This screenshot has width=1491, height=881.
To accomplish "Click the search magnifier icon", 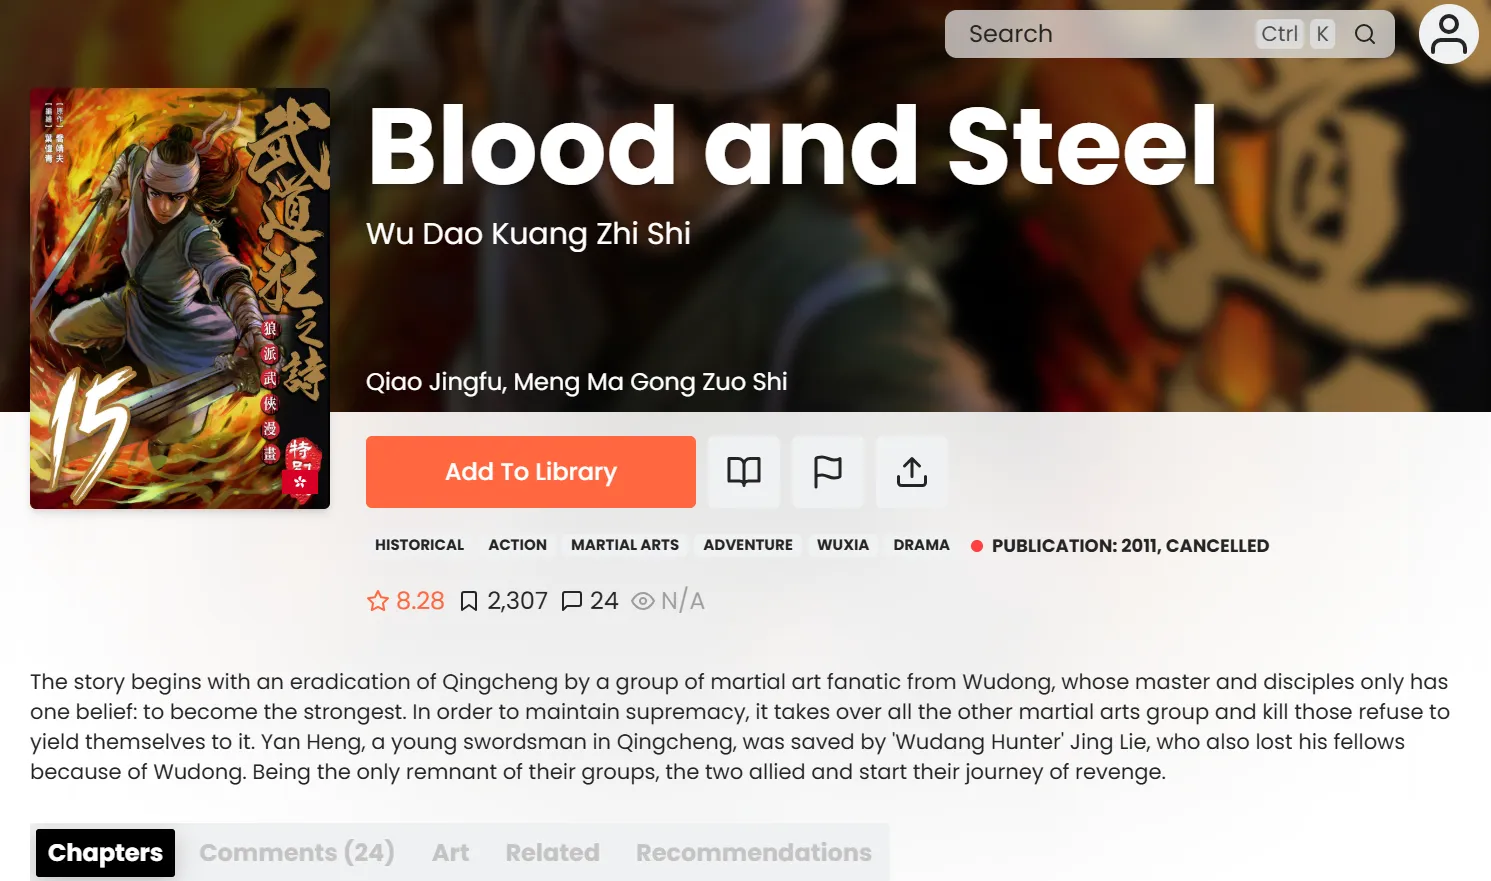I will pyautogui.click(x=1364, y=34).
